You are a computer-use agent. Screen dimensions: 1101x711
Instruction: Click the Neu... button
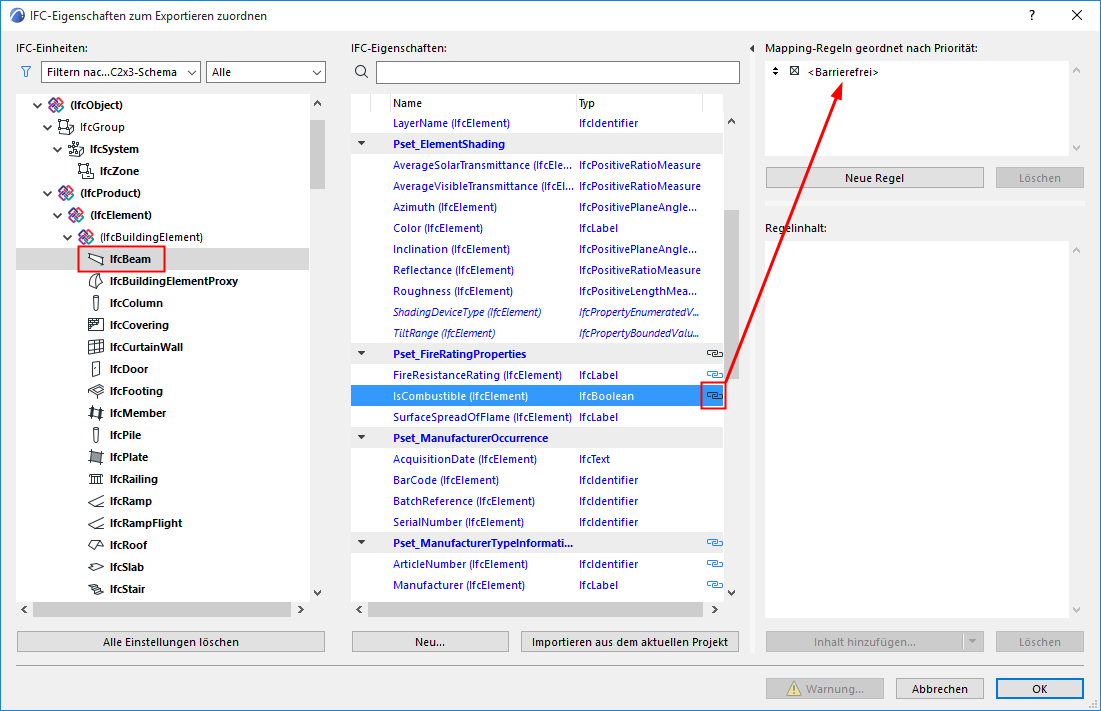coord(430,642)
